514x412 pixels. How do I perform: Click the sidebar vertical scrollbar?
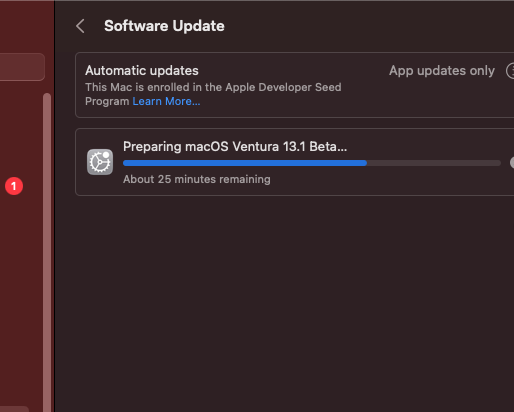click(x=47, y=252)
